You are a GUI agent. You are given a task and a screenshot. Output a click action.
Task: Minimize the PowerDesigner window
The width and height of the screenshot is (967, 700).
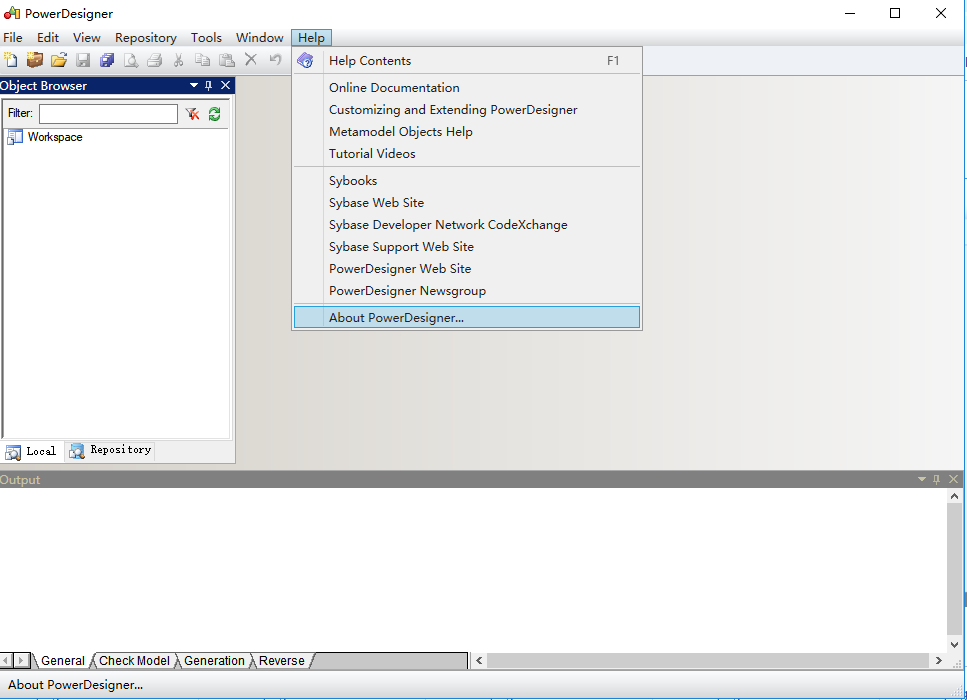tap(850, 13)
